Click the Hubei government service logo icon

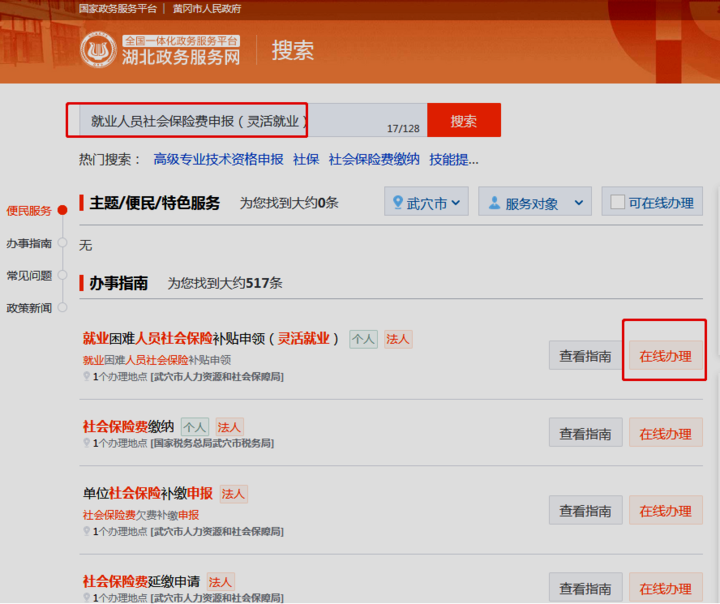tap(98, 49)
